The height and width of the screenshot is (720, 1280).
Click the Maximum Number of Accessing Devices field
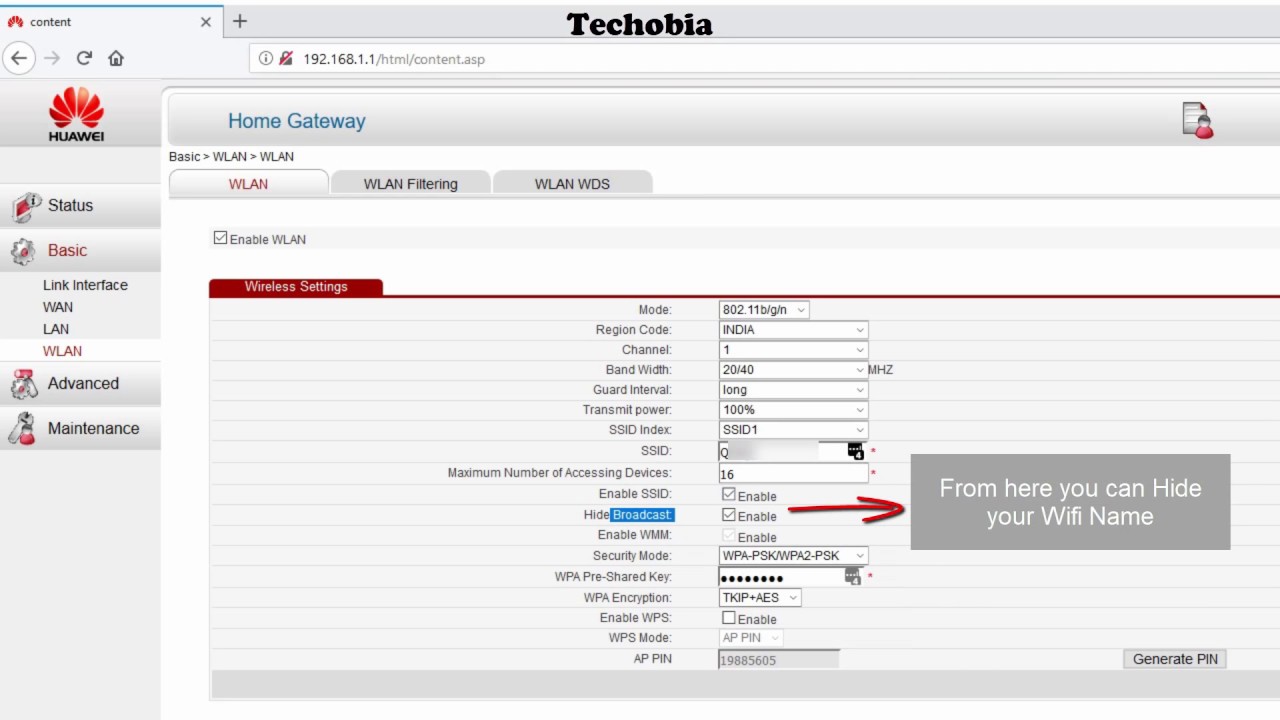tap(793, 474)
